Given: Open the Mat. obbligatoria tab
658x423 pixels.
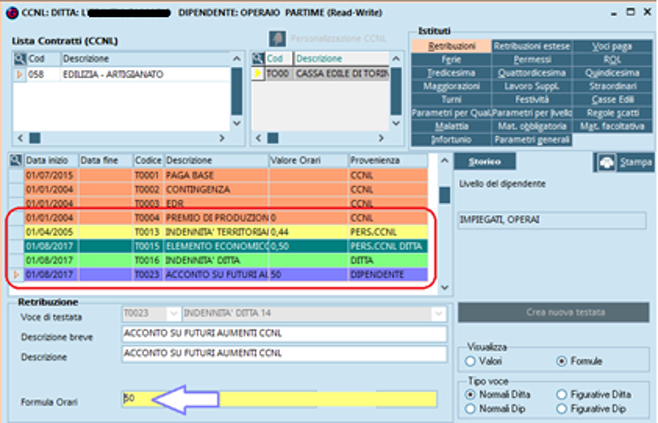Looking at the screenshot, I should point(532,126).
